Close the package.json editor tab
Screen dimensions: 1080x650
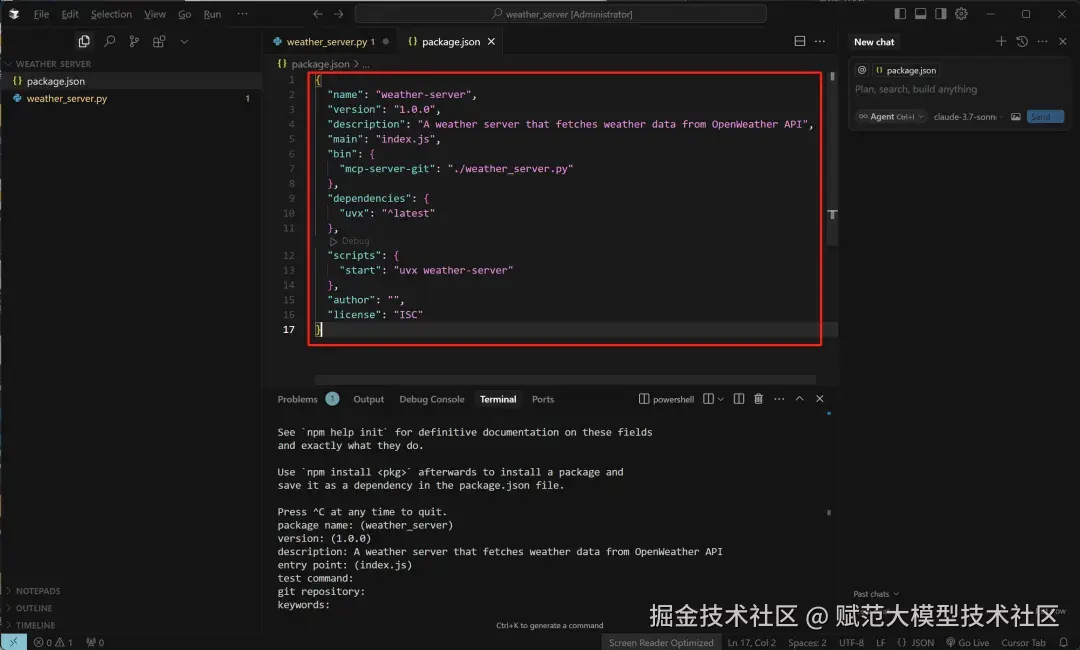pyautogui.click(x=491, y=41)
